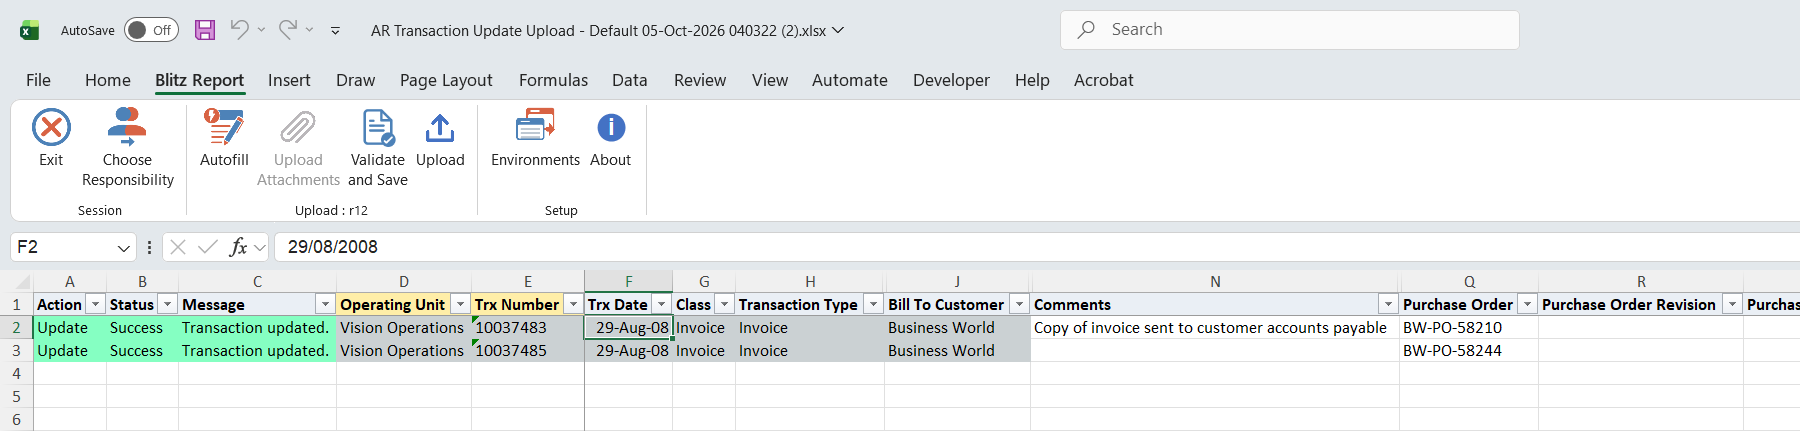Open the Status column filter
1800x431 pixels.
point(168,304)
